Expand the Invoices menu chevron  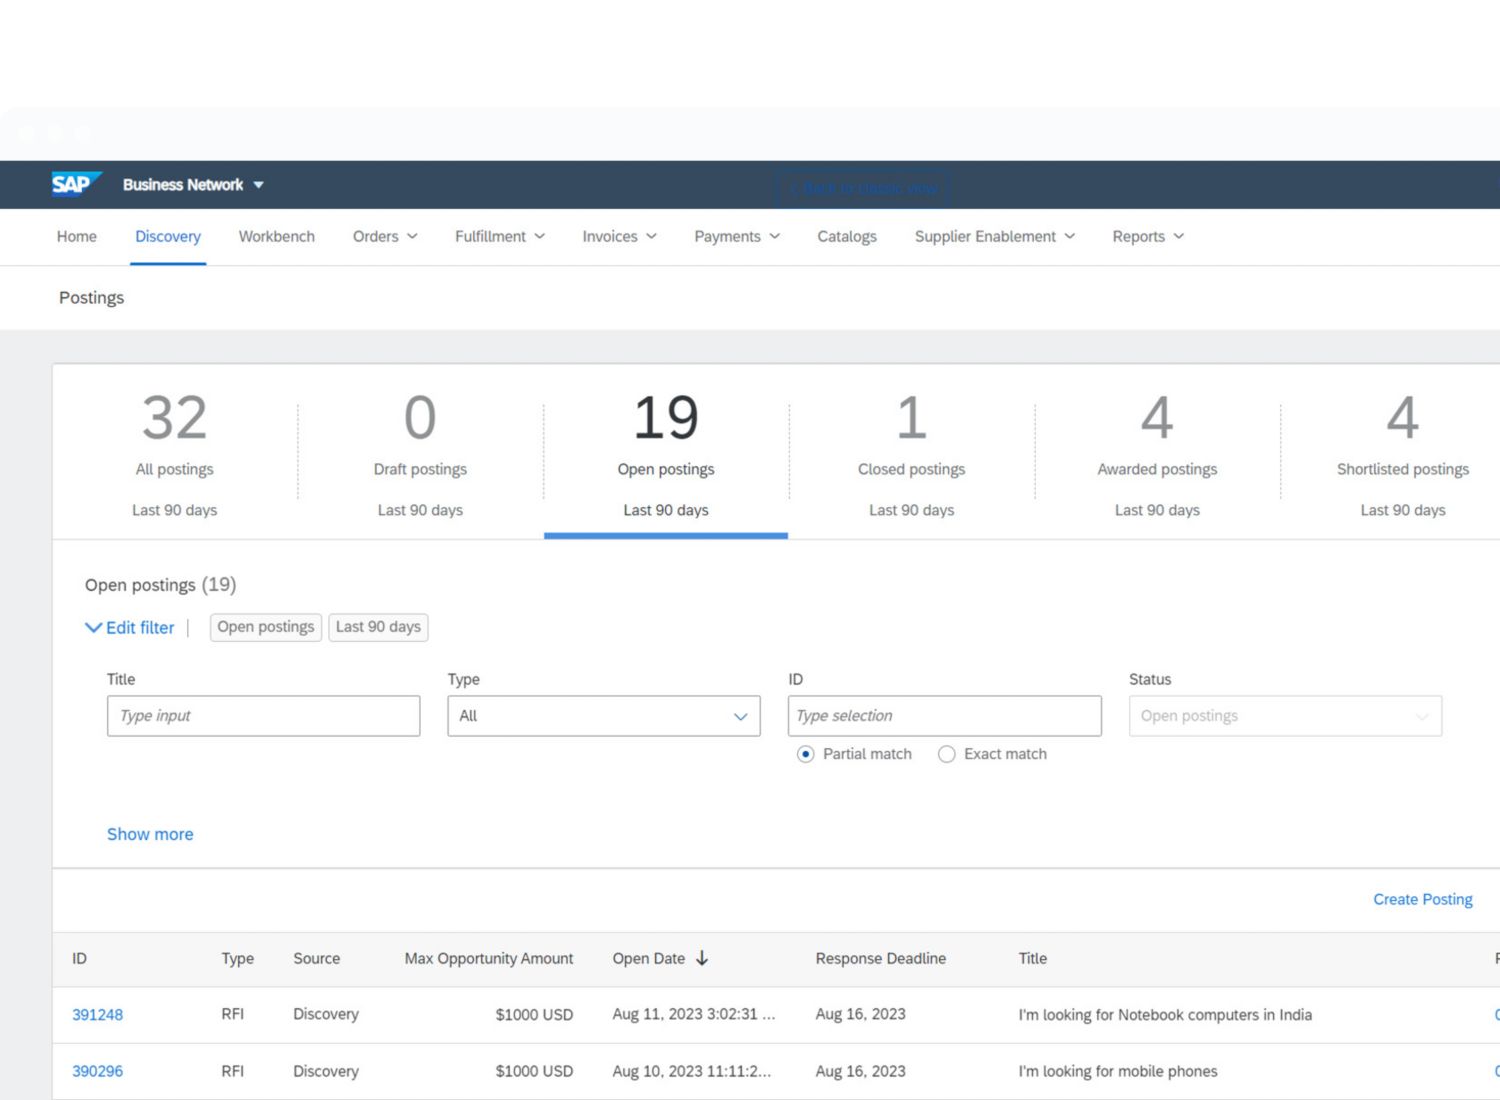651,237
